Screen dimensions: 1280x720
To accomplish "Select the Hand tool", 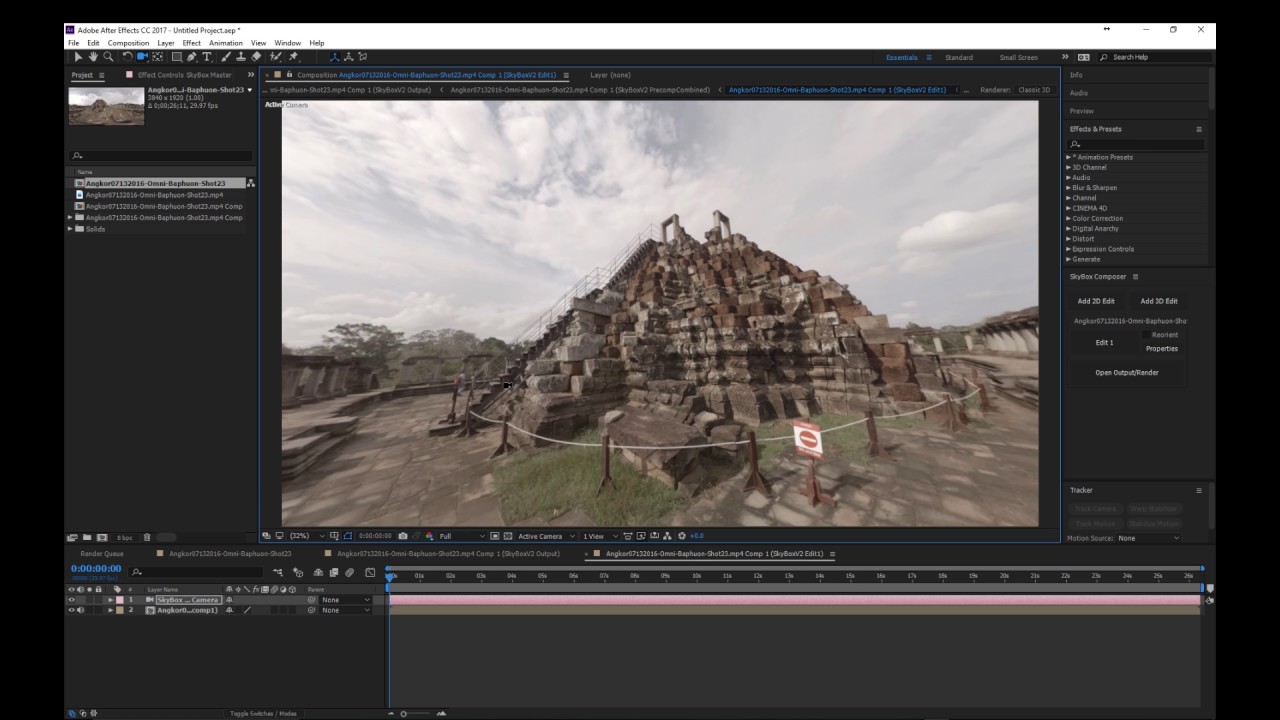I will [93, 57].
